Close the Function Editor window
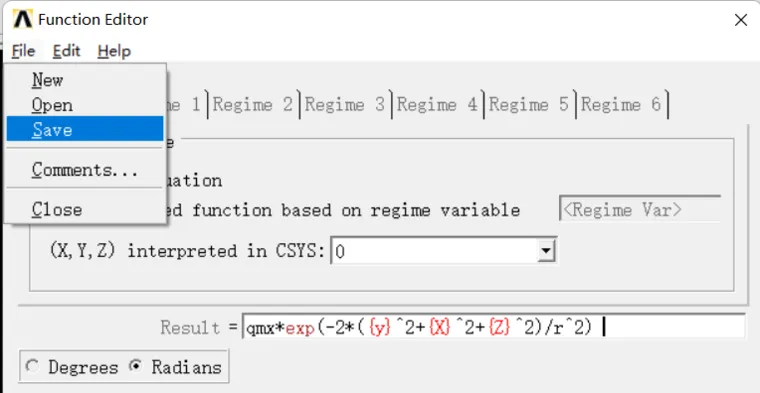760x393 pixels. click(740, 20)
